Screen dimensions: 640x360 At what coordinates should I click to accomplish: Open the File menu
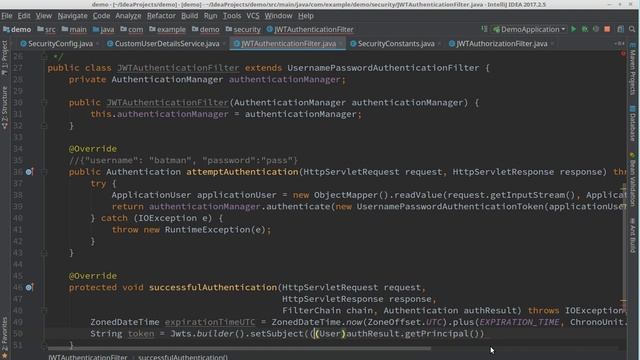pos(7,16)
